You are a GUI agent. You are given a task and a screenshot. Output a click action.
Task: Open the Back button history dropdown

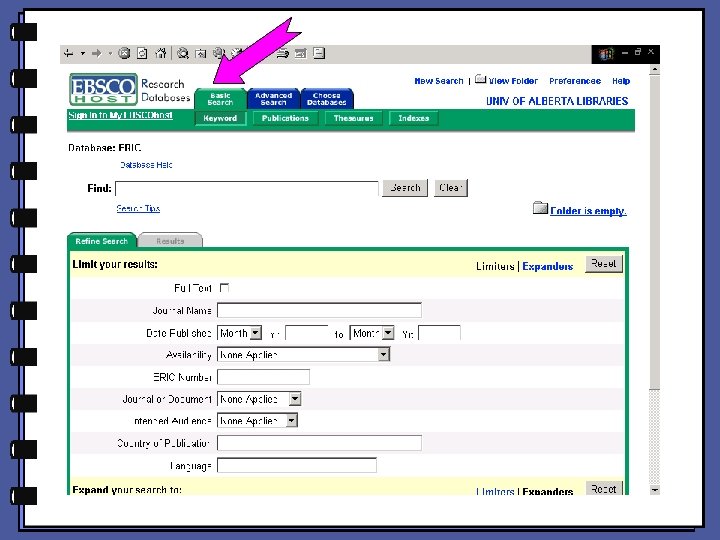pos(83,54)
